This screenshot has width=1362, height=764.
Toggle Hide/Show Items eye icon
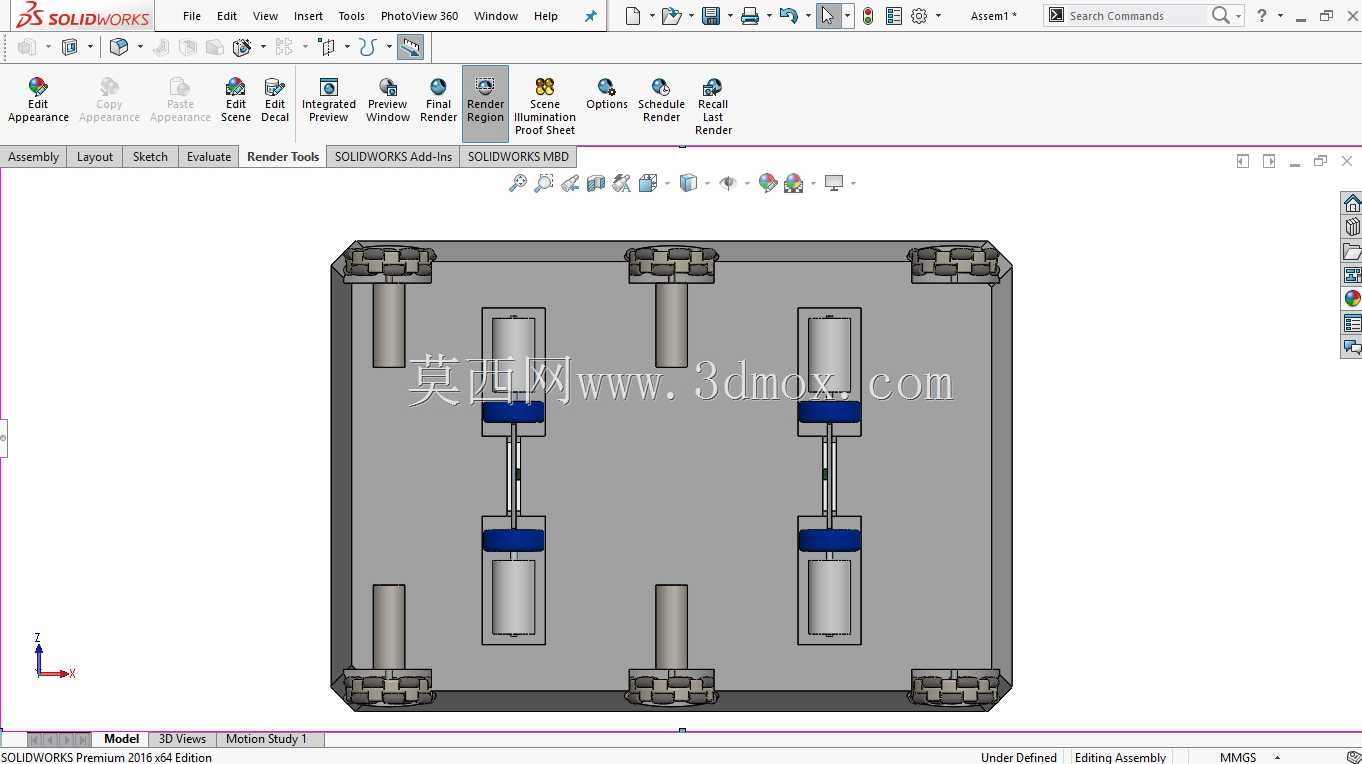click(728, 183)
